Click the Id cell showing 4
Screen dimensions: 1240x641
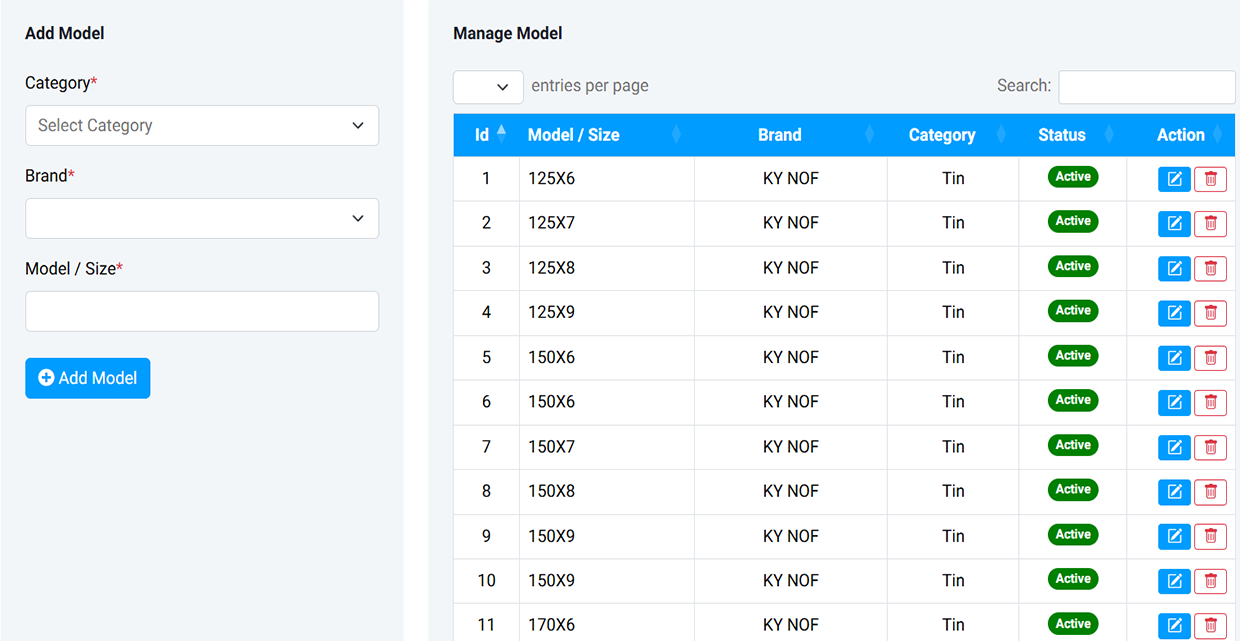(486, 313)
